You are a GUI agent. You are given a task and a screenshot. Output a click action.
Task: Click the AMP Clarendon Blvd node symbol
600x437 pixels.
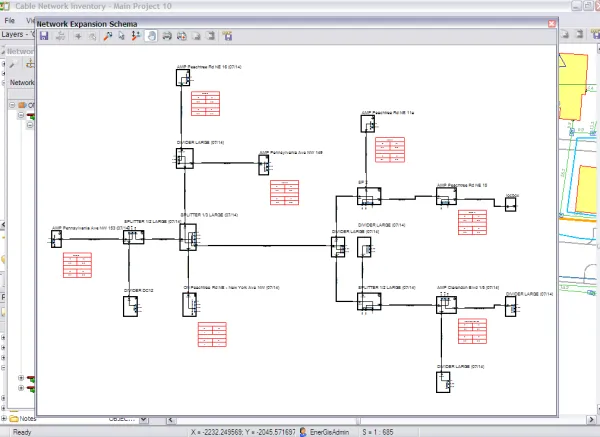(445, 304)
